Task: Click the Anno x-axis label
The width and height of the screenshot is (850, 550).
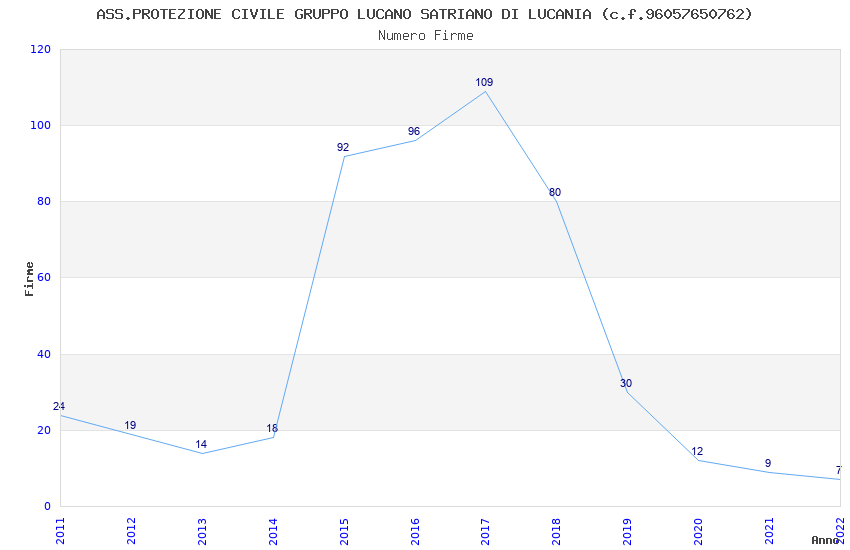Action: (825, 540)
